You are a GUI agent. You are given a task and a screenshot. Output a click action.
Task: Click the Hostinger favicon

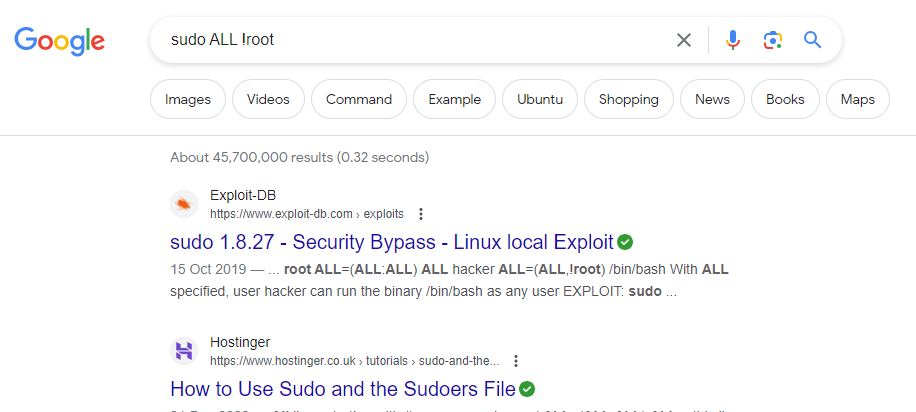pos(183,351)
